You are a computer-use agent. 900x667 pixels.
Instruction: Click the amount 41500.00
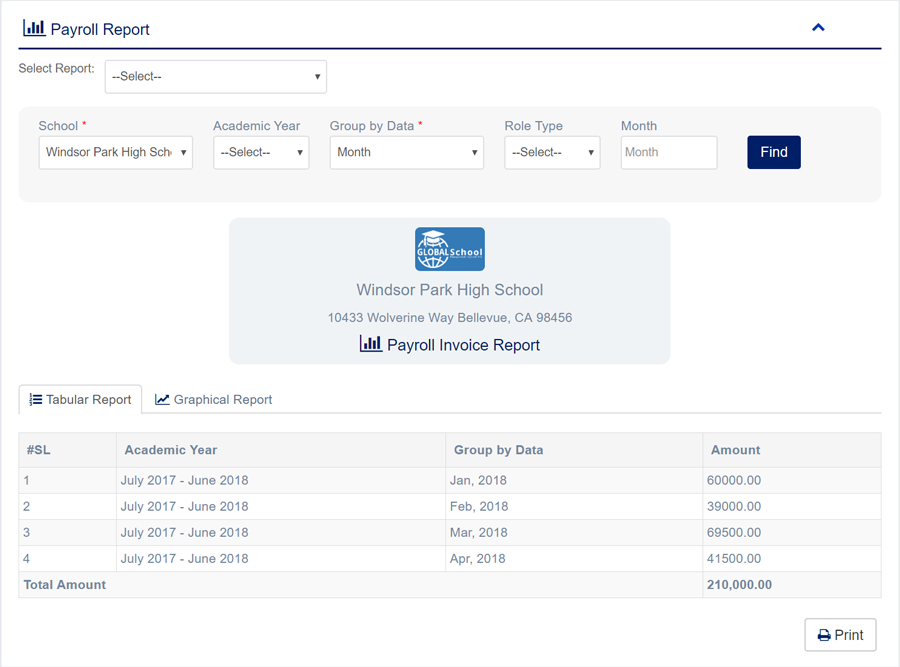[734, 559]
